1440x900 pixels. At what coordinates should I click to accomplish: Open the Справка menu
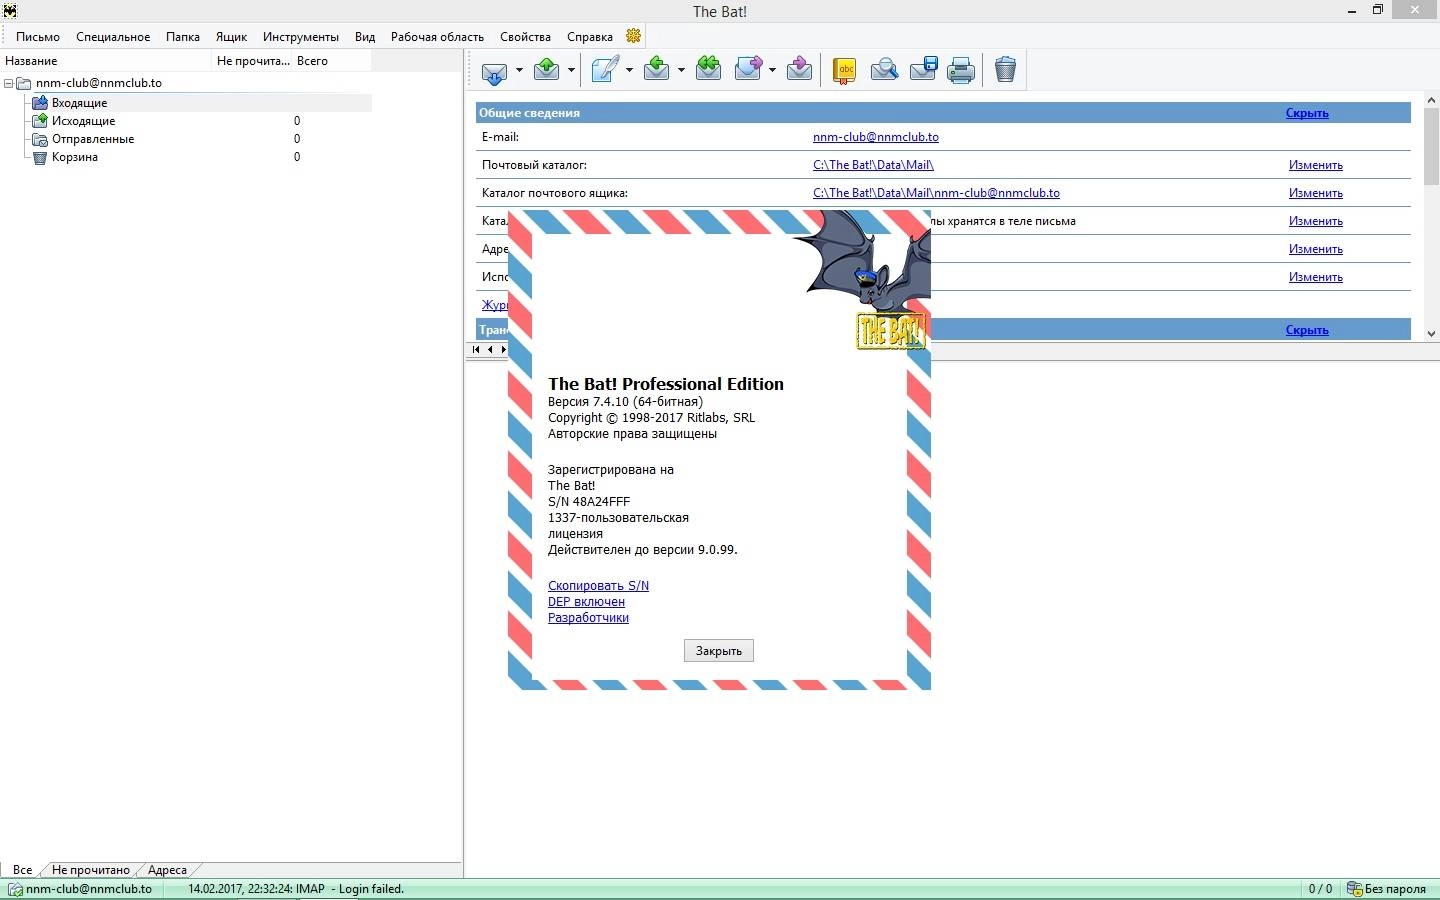(x=590, y=37)
